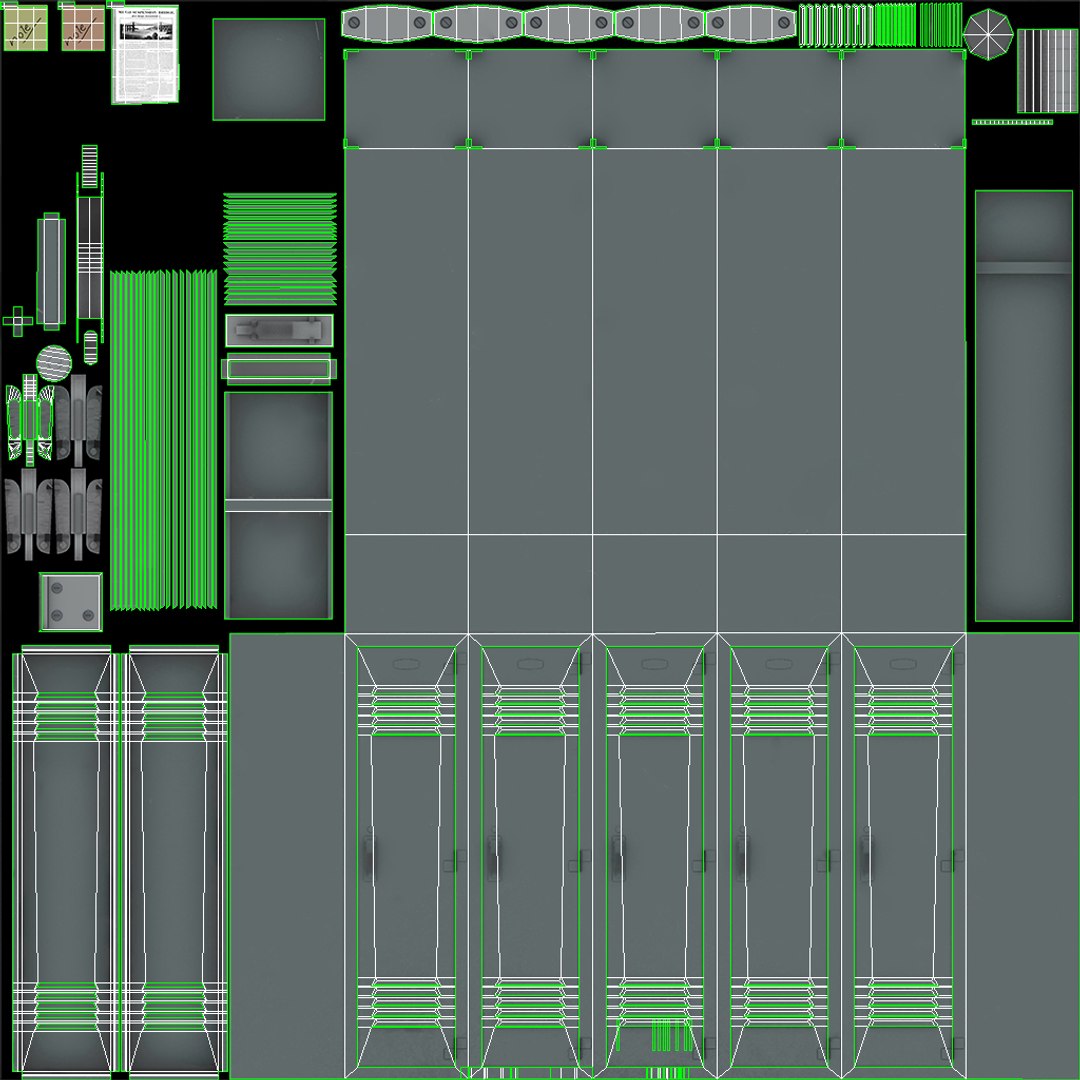
Task: Click the grayscale vertical-striped square island
Action: tap(1047, 70)
